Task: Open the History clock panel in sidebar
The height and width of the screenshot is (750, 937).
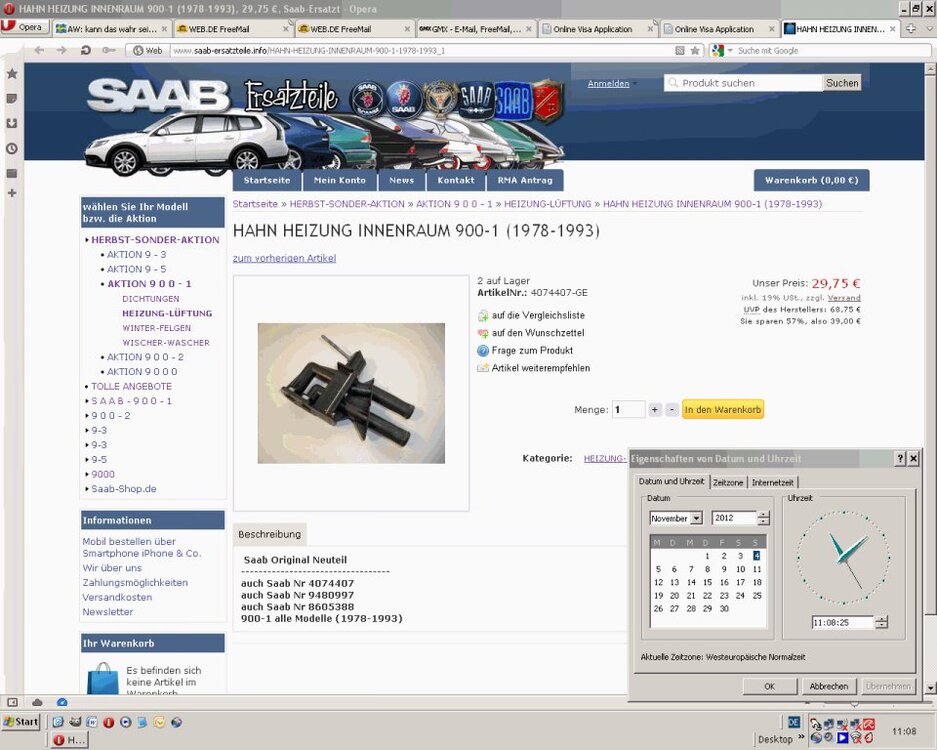Action: click(x=11, y=148)
